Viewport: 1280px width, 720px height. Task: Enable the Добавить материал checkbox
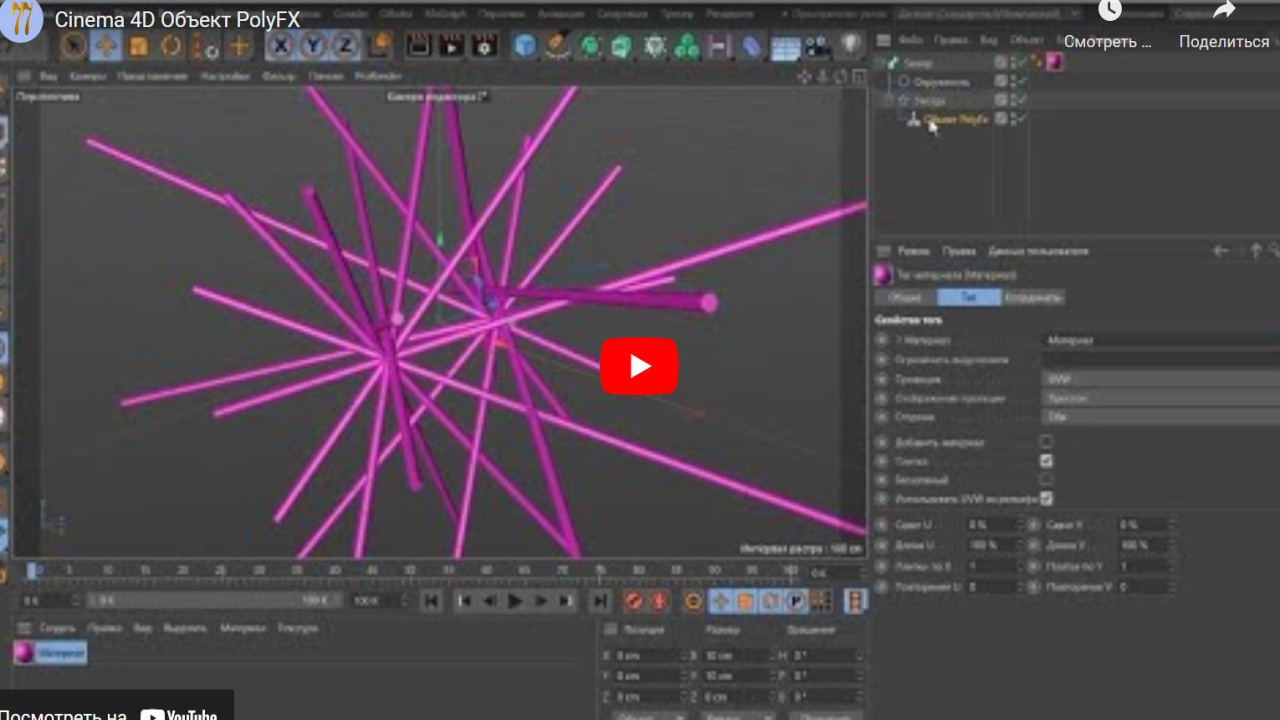[x=1046, y=441]
